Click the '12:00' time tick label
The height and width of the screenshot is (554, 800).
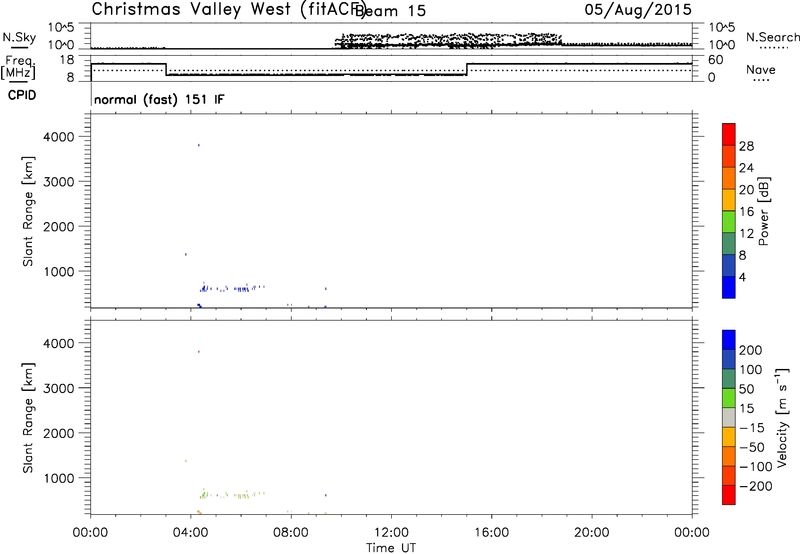[391, 533]
